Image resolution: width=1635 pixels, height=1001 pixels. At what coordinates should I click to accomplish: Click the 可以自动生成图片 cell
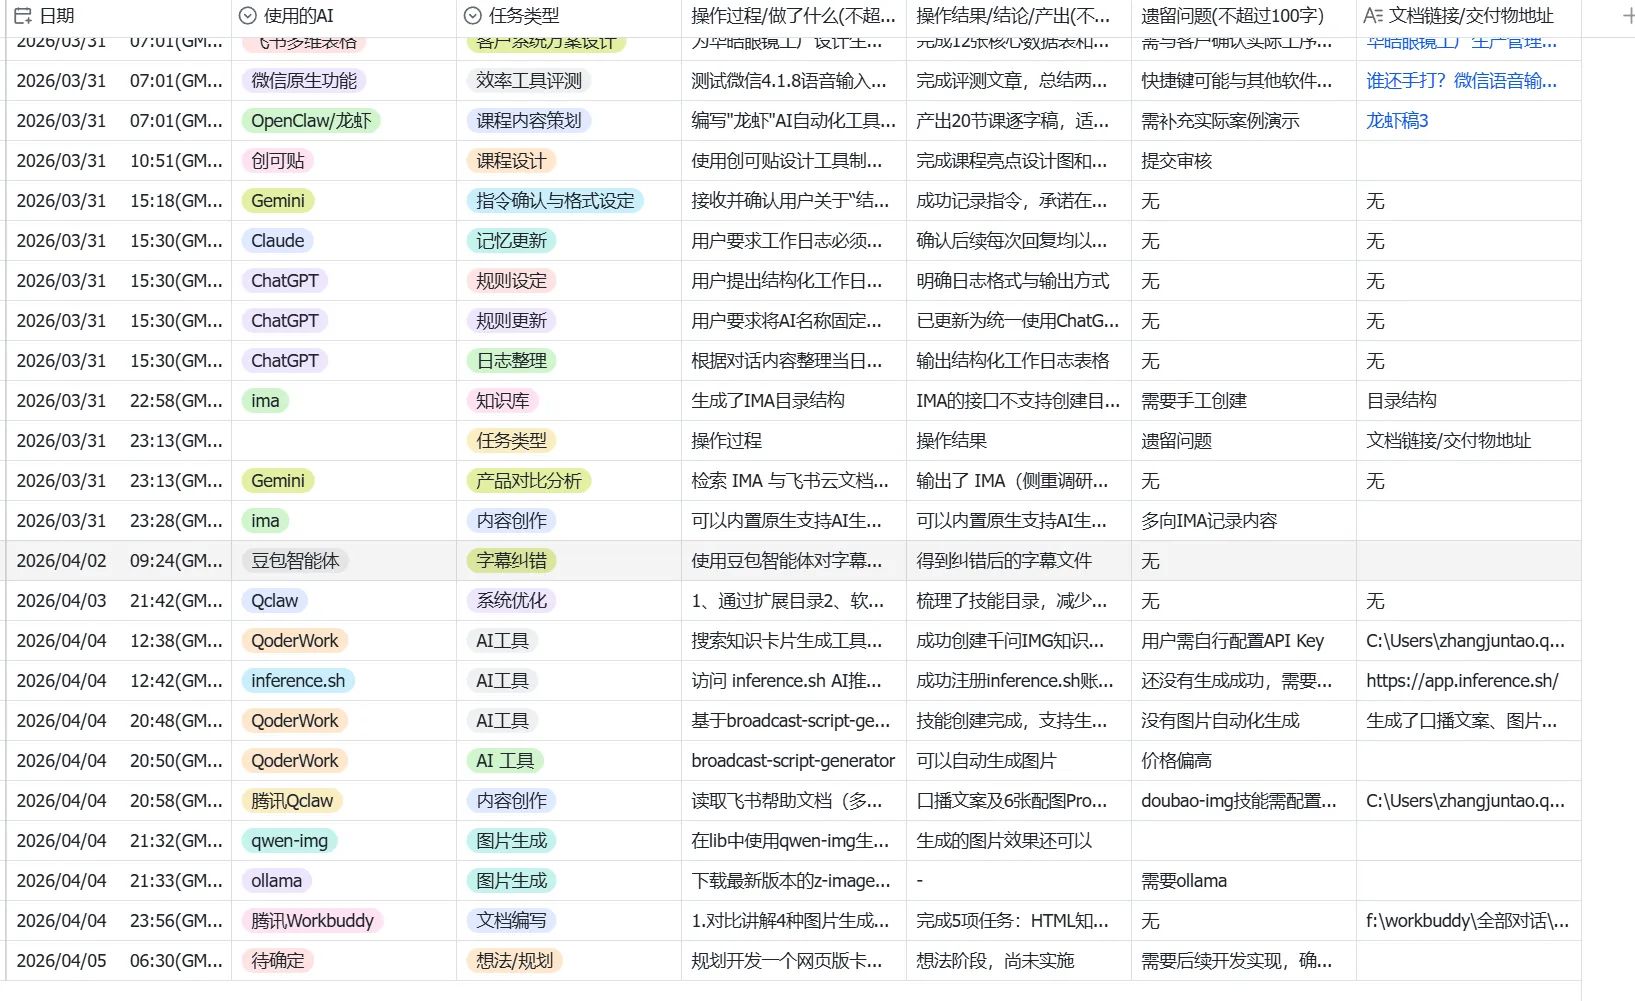tap(1019, 761)
